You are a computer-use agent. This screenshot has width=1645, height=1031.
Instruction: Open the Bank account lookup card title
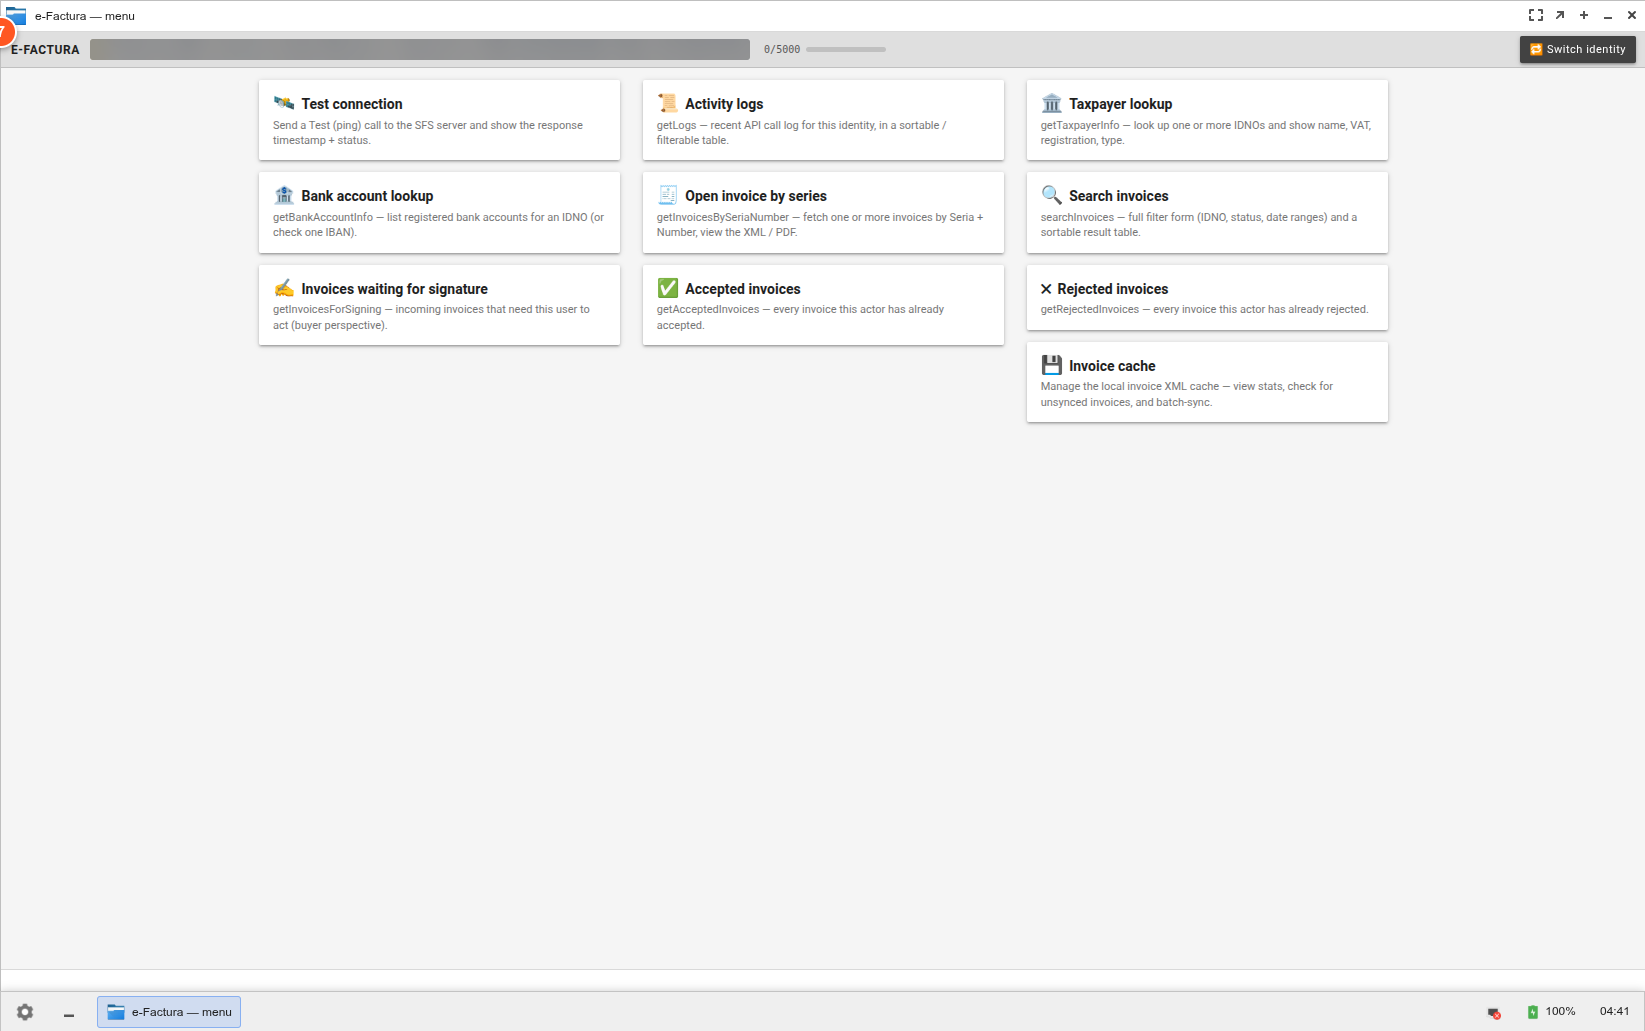pyautogui.click(x=367, y=196)
